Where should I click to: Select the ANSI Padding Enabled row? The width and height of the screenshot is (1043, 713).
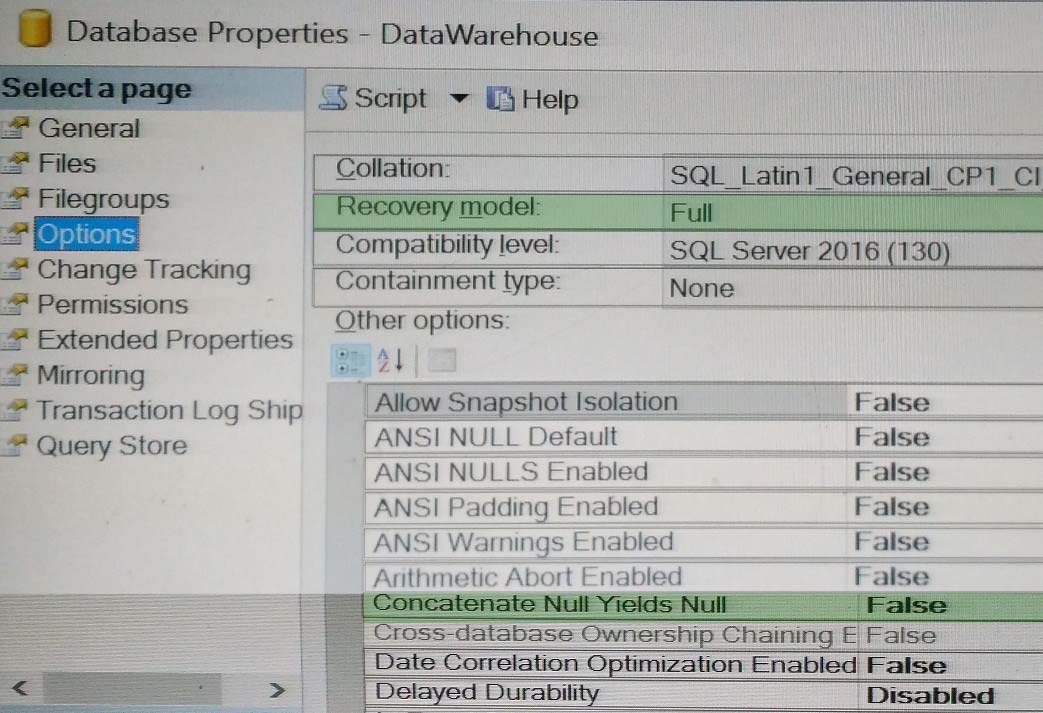[704, 507]
